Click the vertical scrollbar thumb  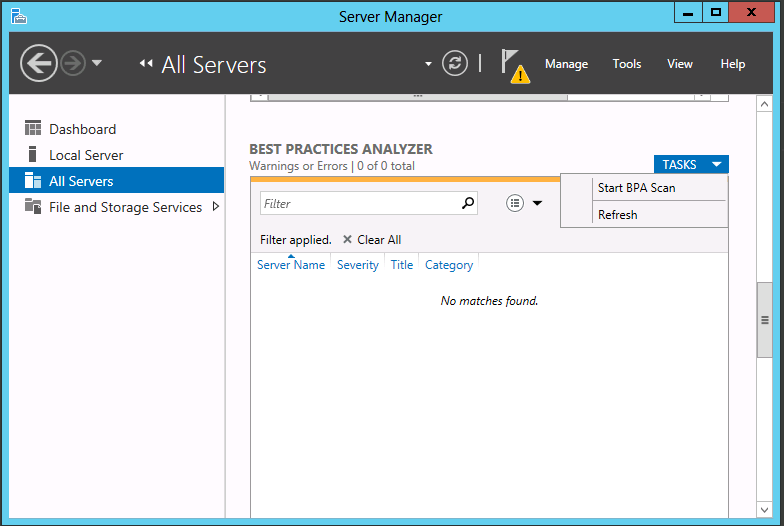pyautogui.click(x=765, y=320)
